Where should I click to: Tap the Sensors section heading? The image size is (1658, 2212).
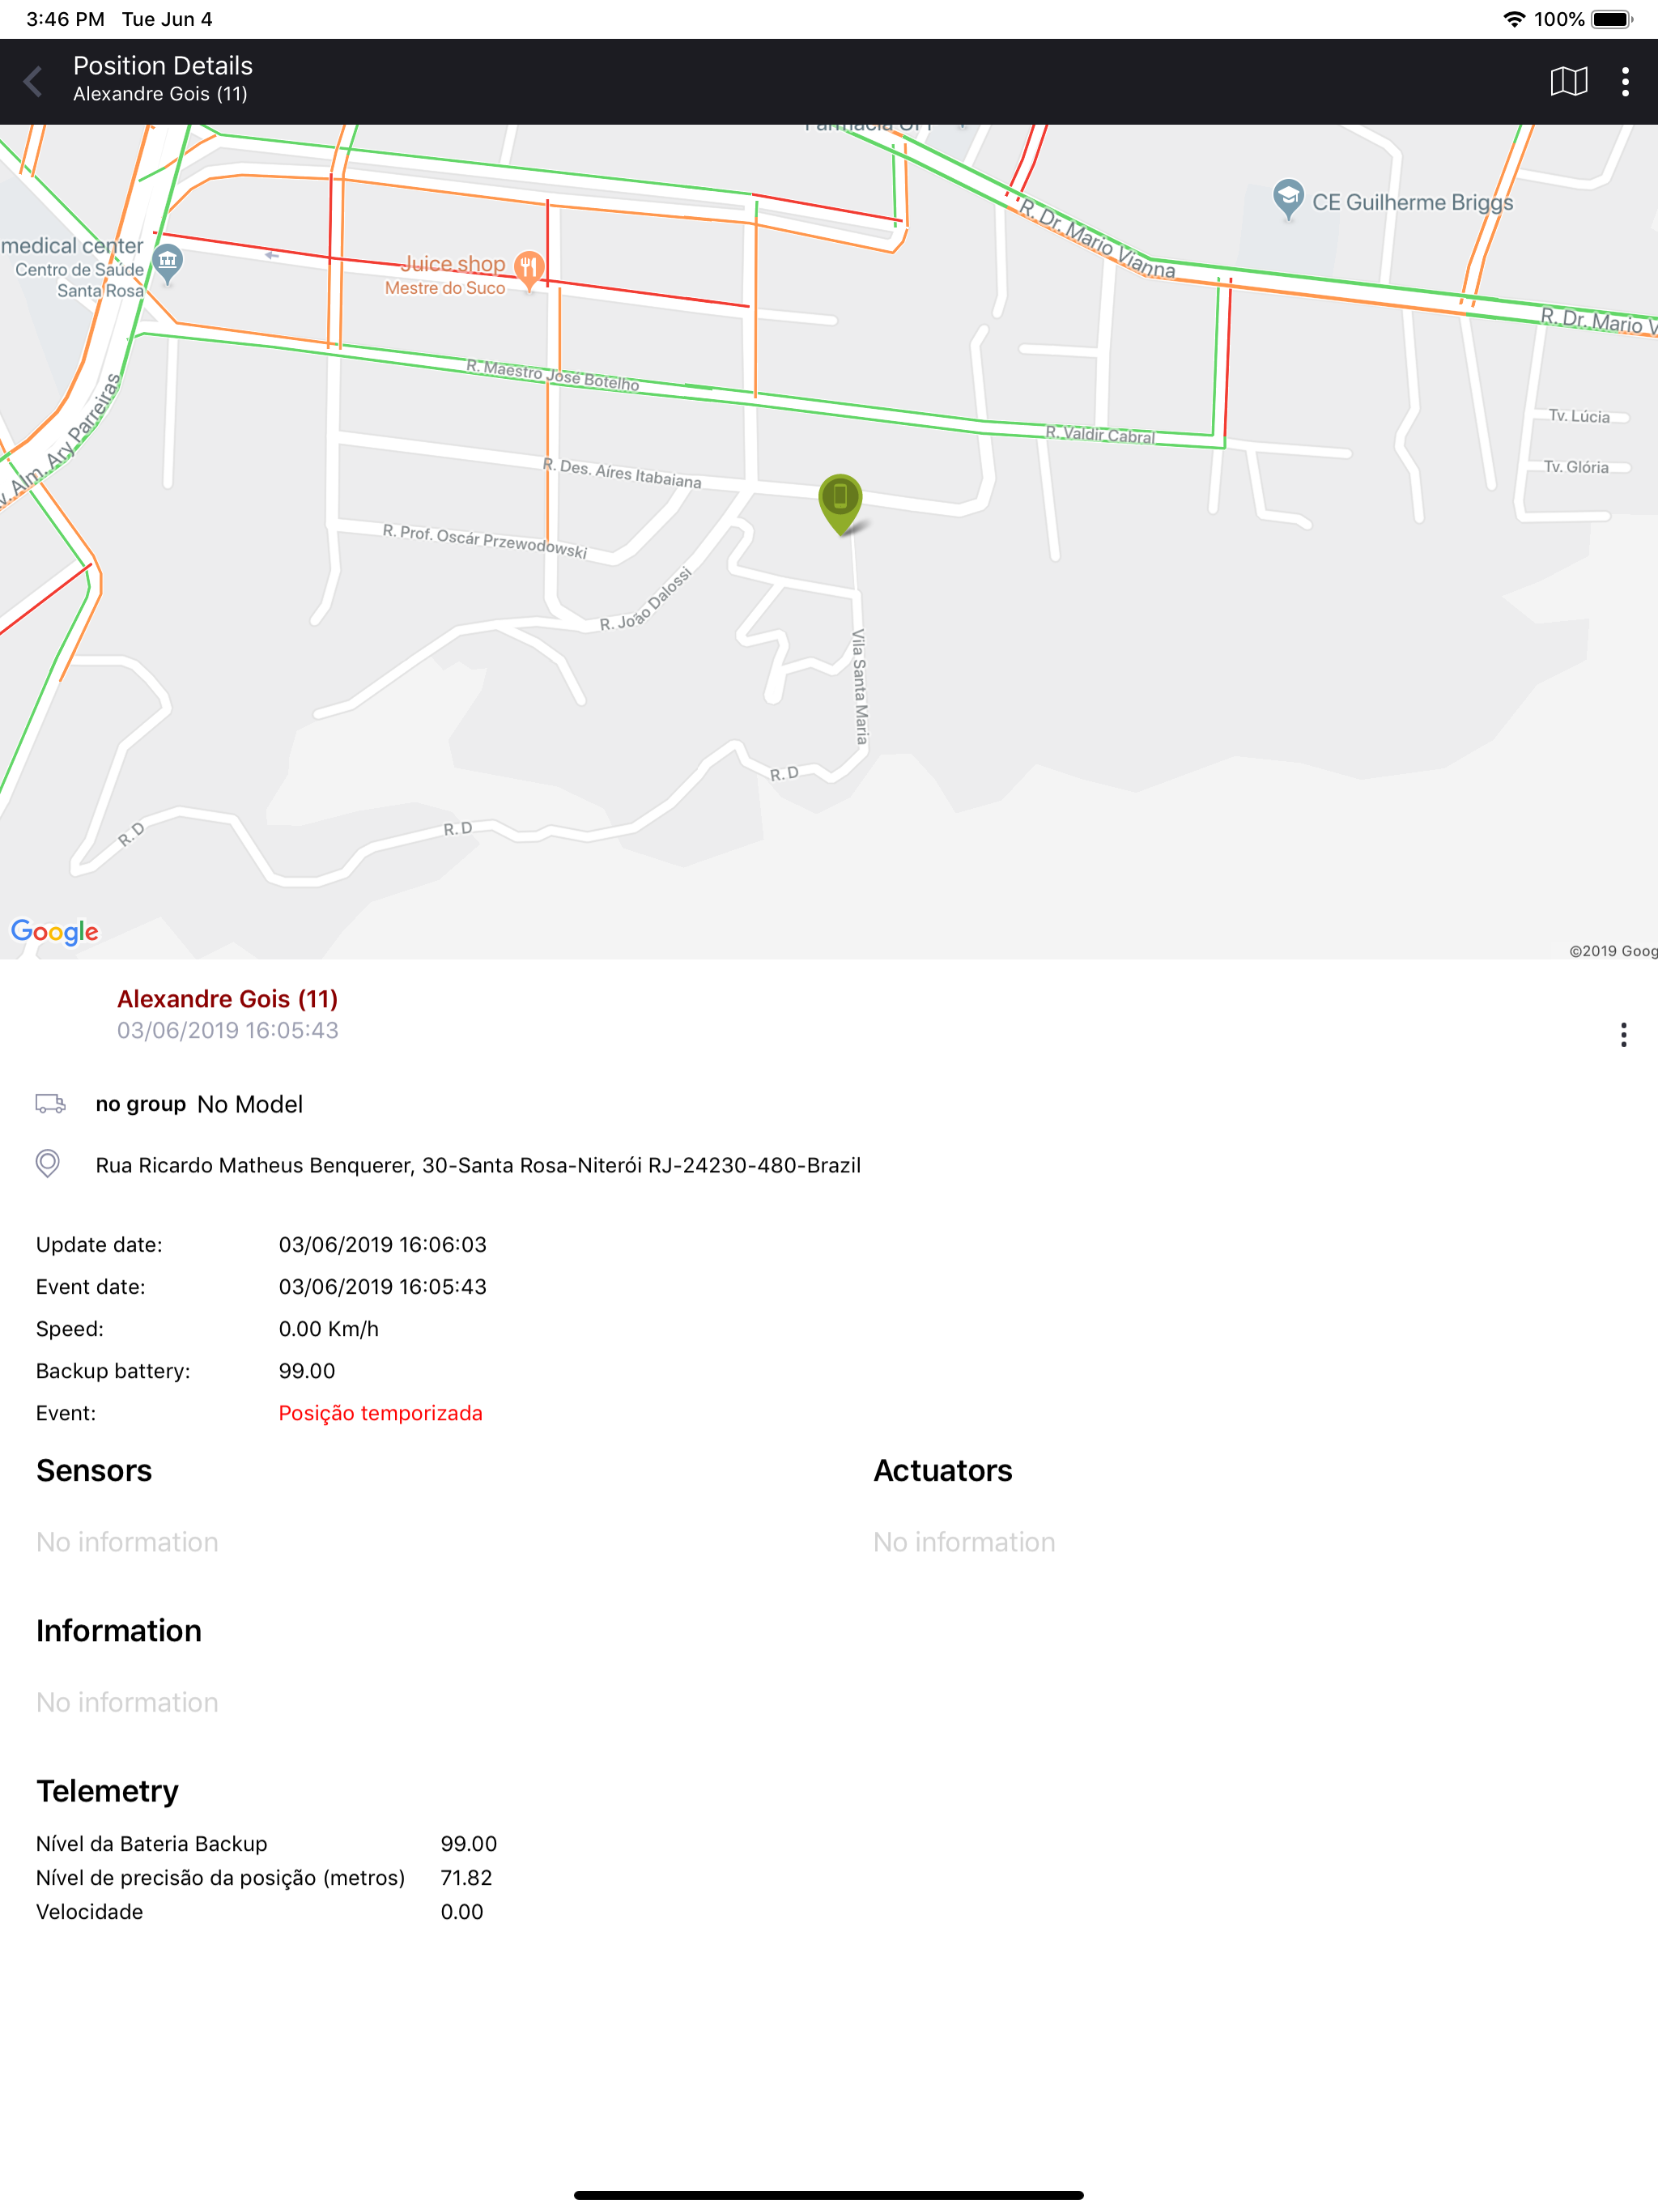click(x=94, y=1470)
